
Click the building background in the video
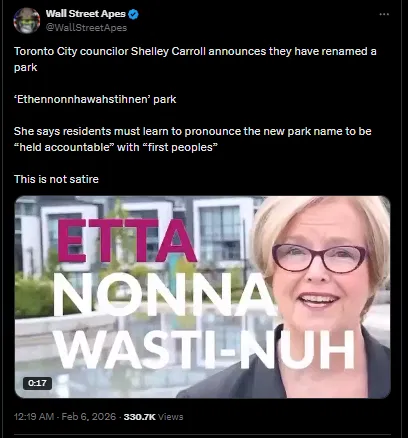pyautogui.click(x=133, y=217)
